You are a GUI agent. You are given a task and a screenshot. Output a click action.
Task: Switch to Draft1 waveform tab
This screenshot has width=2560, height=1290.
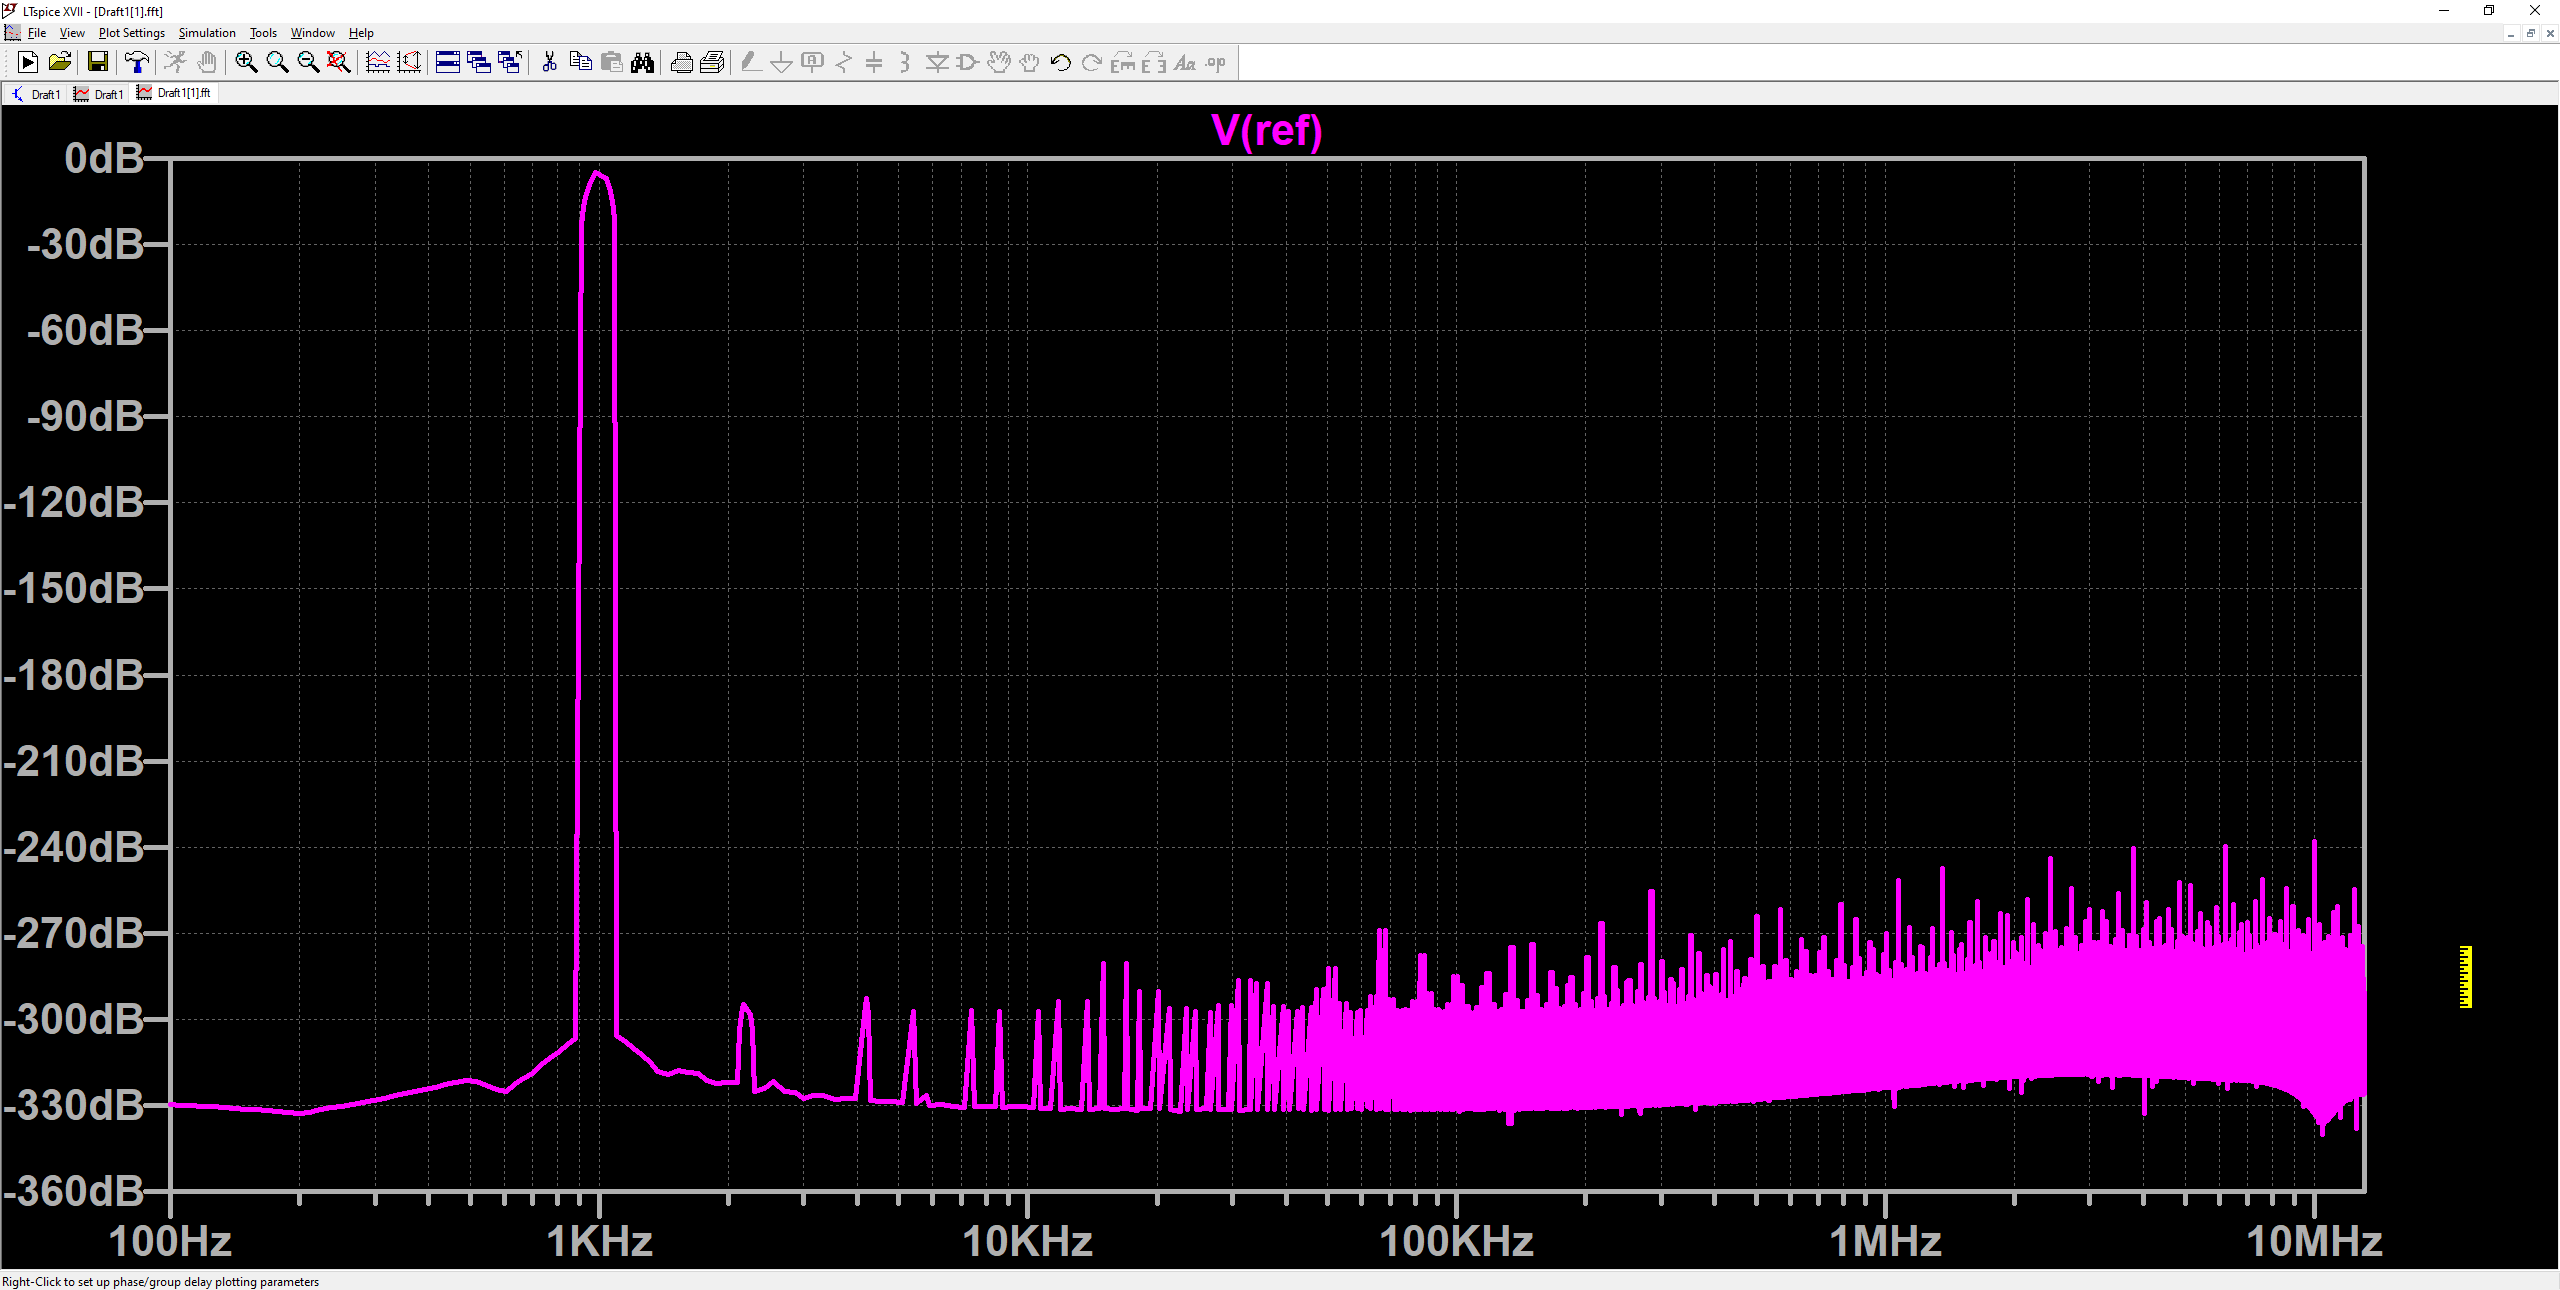(100, 94)
